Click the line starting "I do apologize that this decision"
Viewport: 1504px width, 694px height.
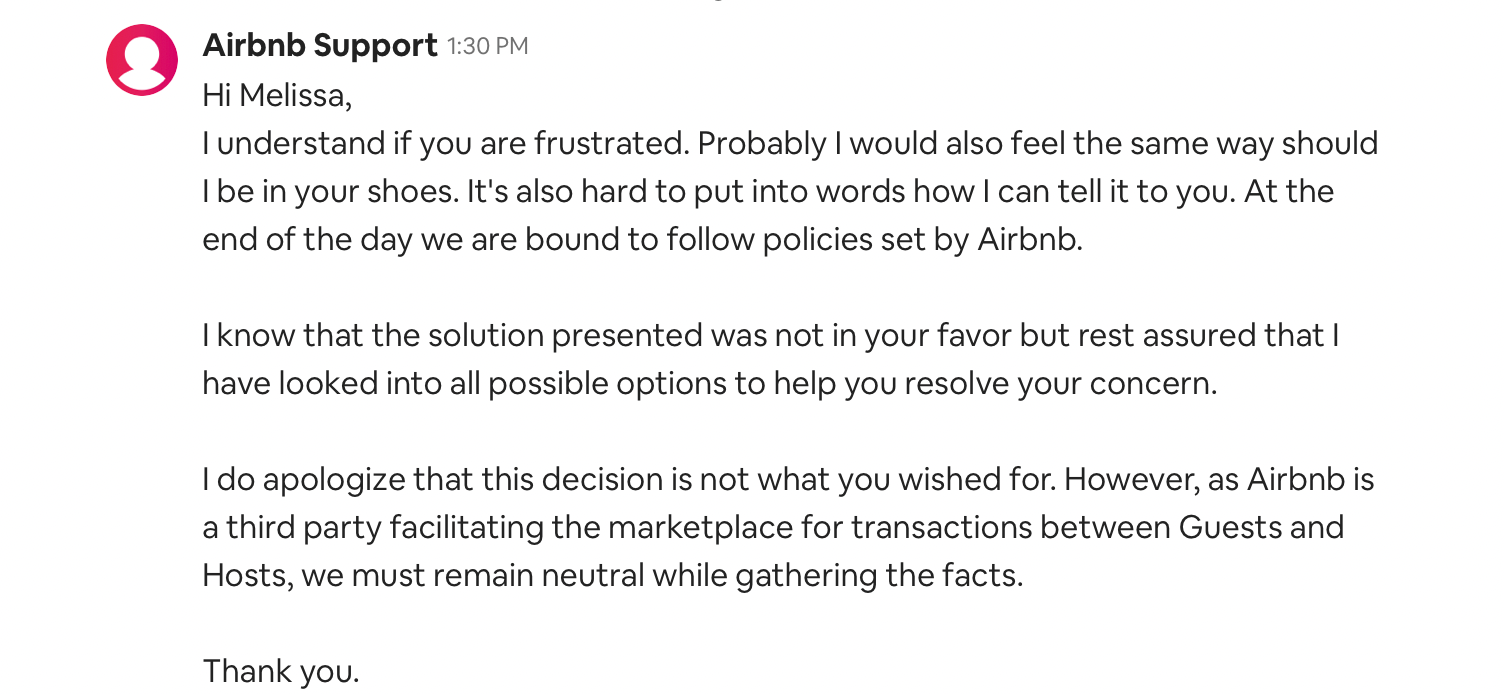click(788, 480)
